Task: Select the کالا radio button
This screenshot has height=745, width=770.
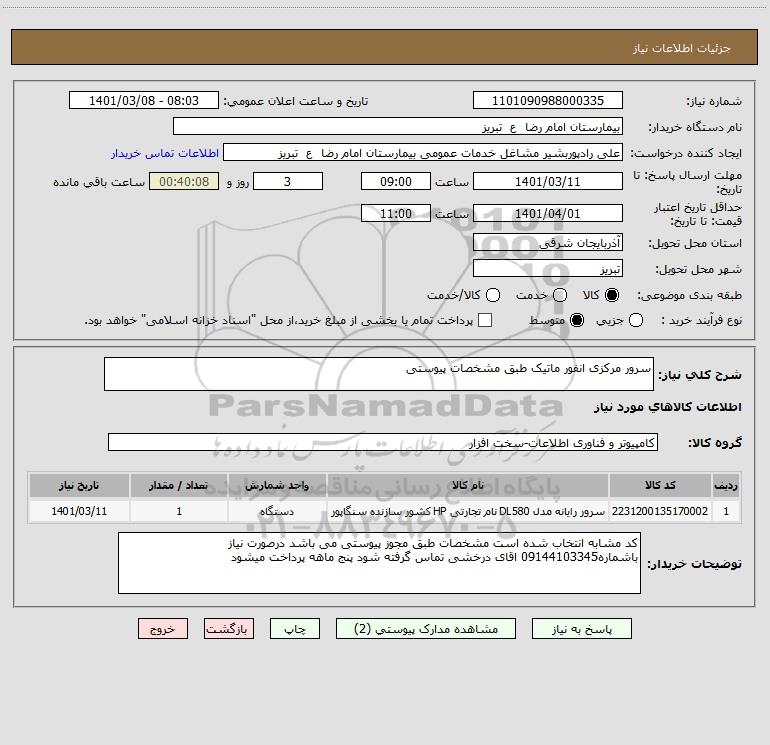Action: (612, 295)
